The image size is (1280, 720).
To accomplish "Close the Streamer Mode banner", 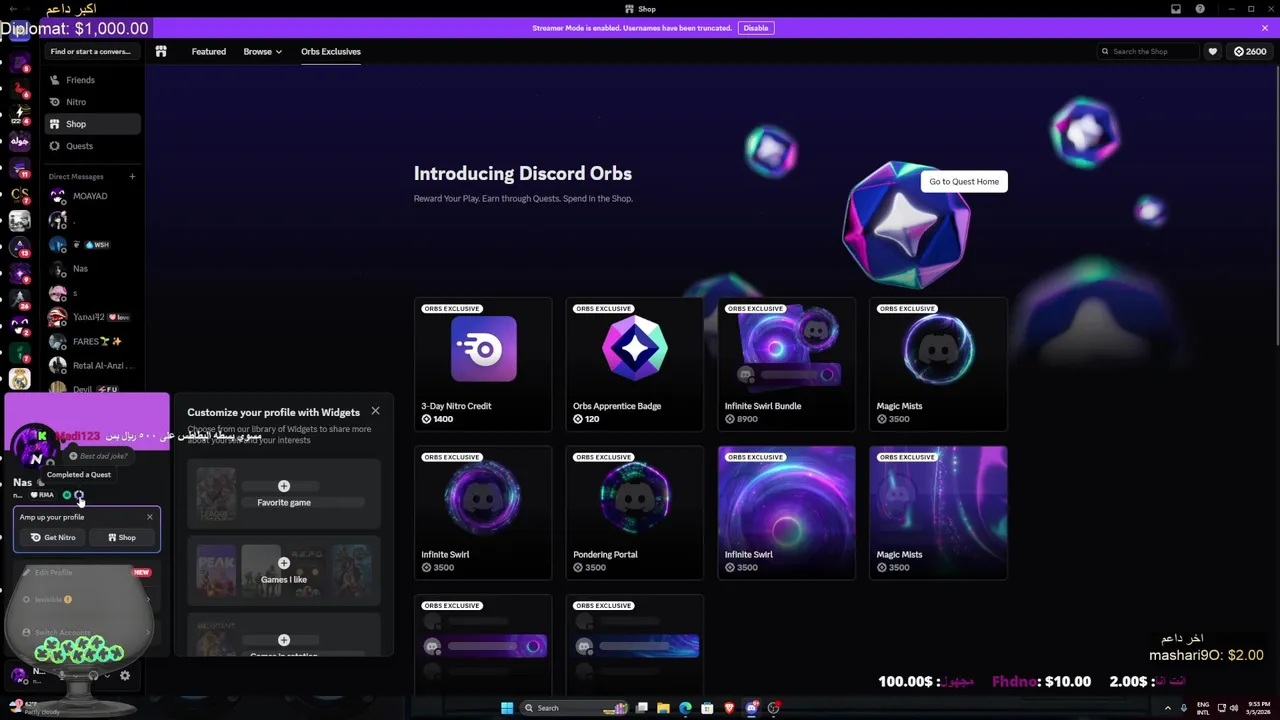I will [x=1264, y=28].
